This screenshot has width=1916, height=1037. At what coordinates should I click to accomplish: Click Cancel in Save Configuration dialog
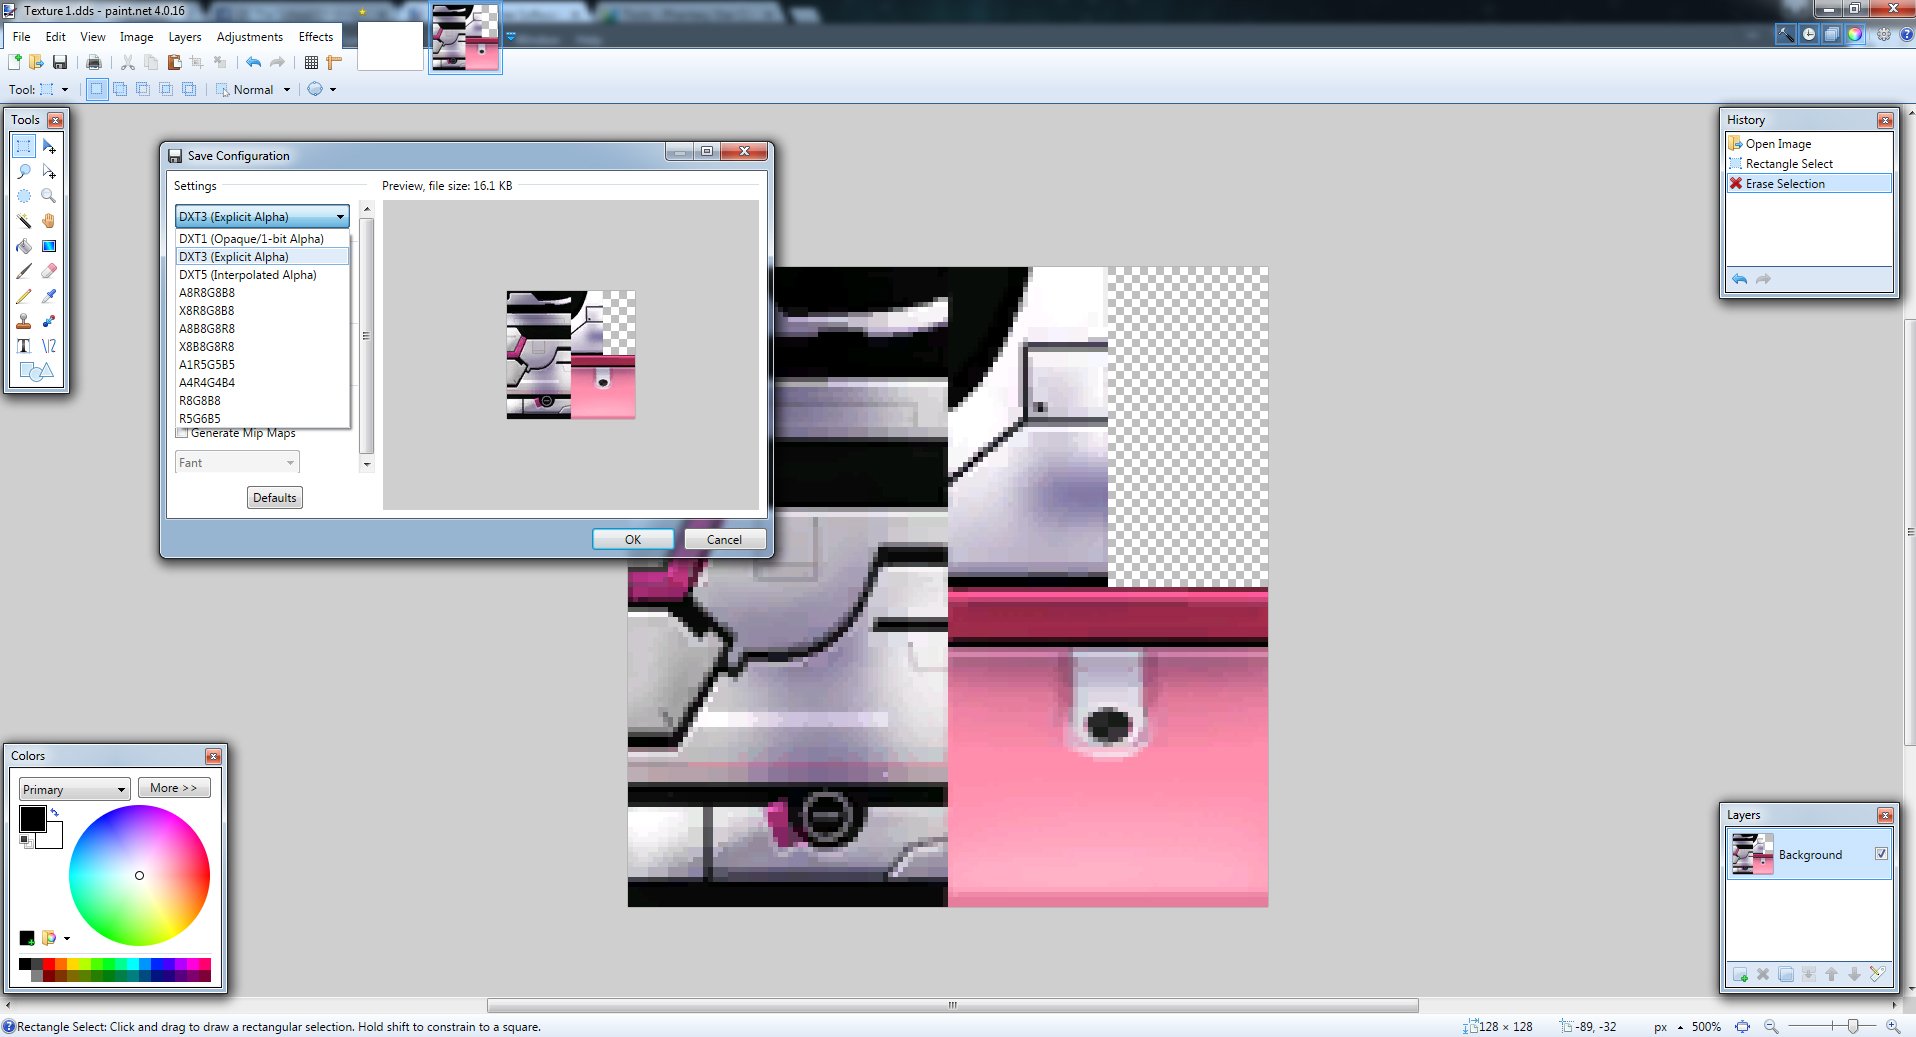(725, 539)
